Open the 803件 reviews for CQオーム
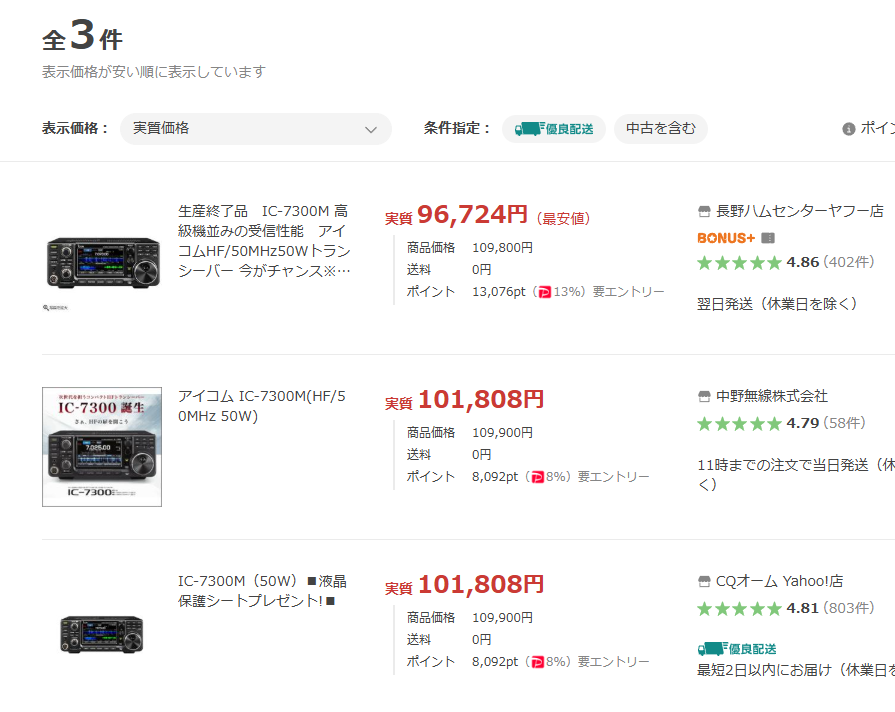 [x=848, y=608]
